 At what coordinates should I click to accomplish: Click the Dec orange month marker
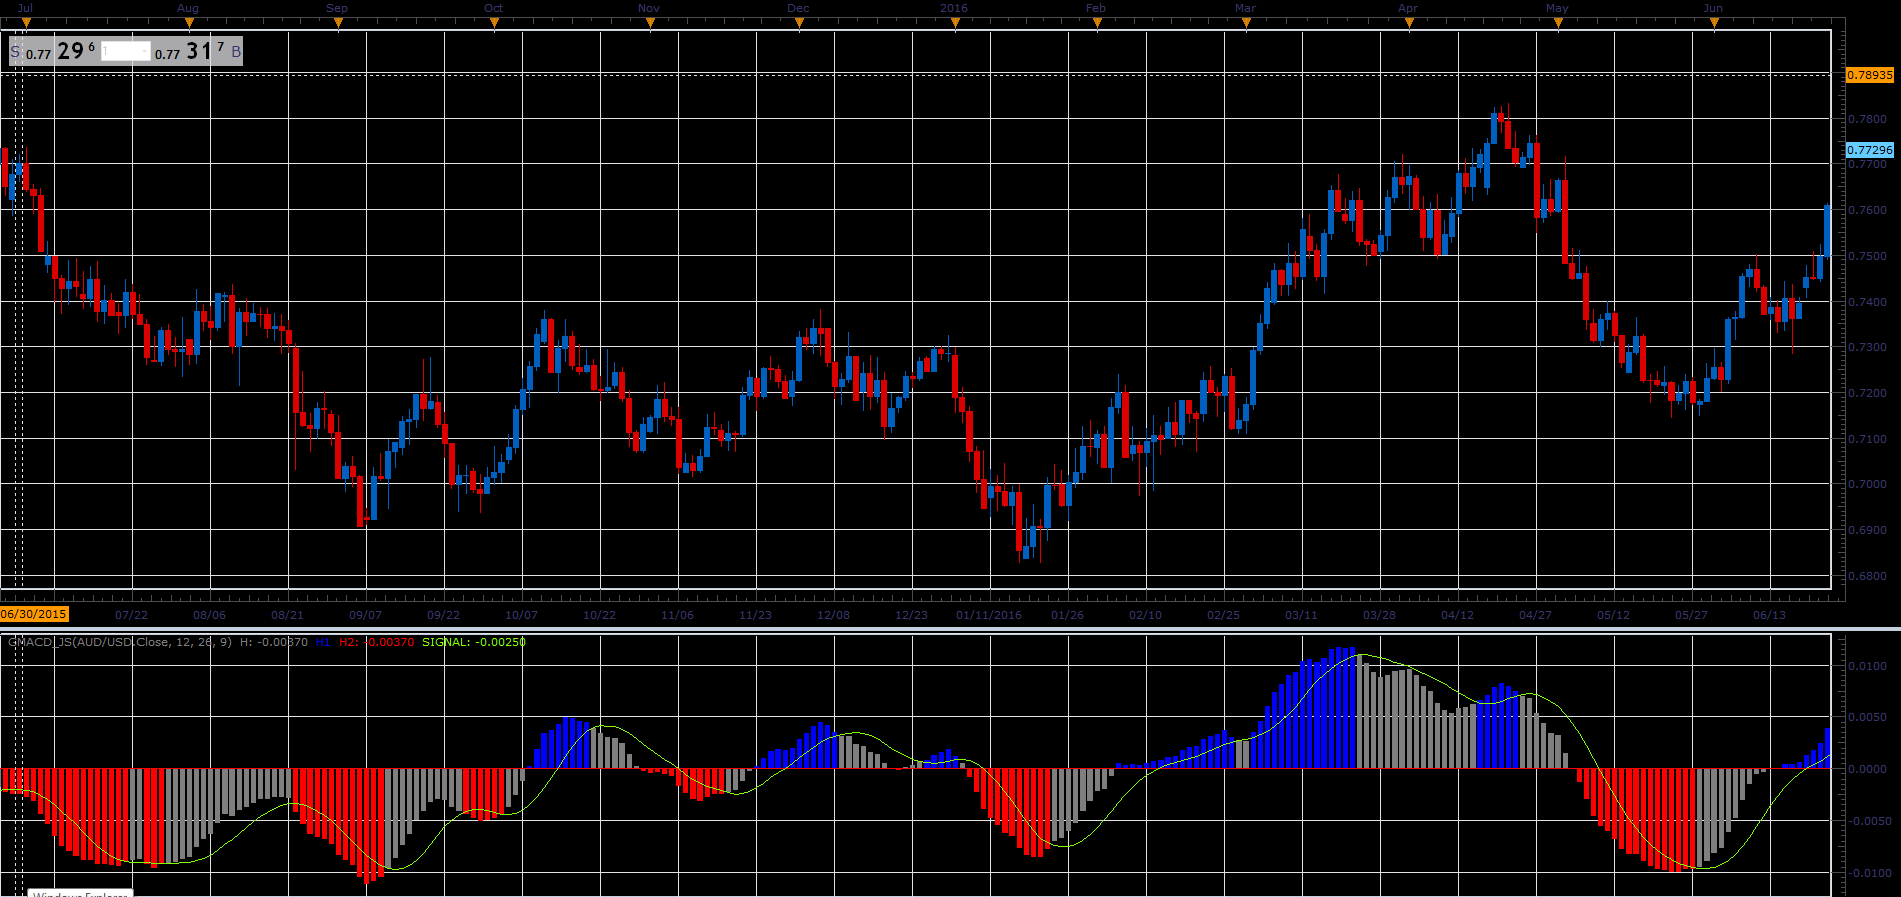[800, 21]
